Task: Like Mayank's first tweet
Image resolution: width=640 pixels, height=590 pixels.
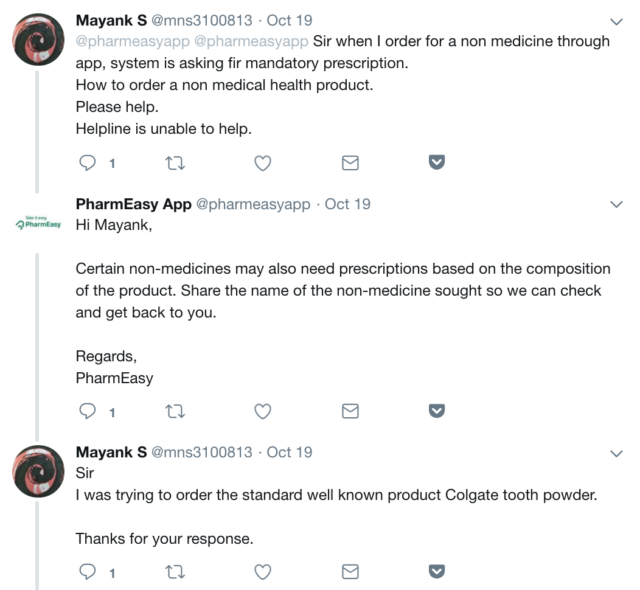Action: (x=263, y=162)
